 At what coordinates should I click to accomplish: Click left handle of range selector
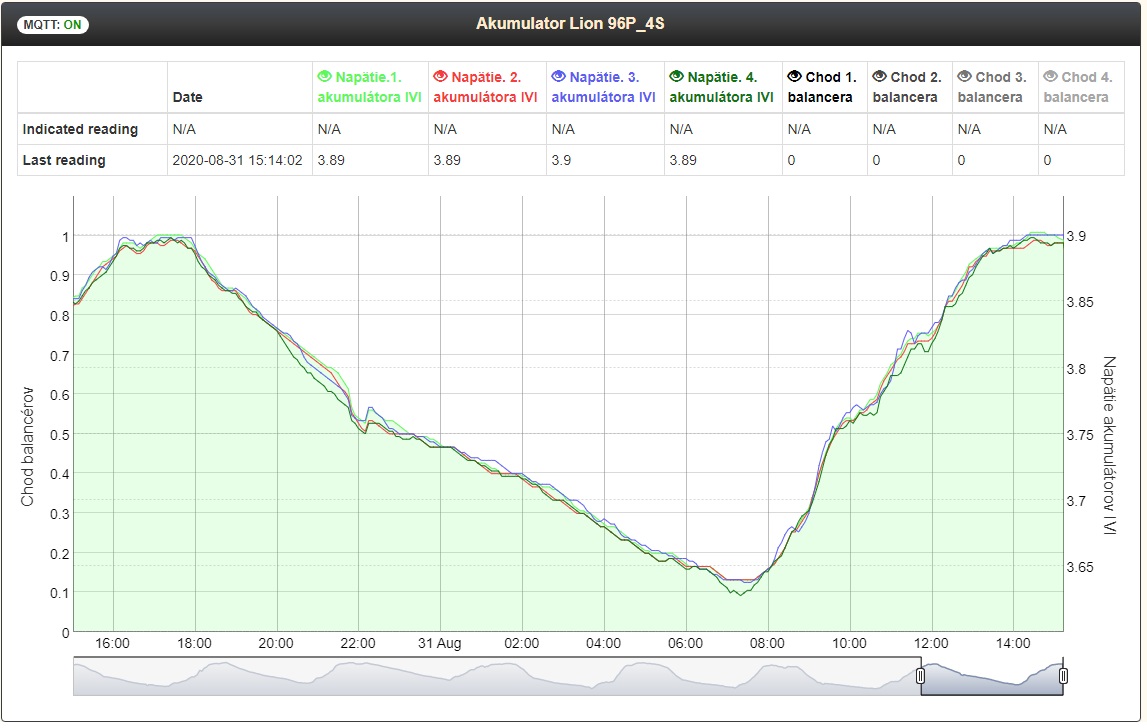pyautogui.click(x=921, y=677)
